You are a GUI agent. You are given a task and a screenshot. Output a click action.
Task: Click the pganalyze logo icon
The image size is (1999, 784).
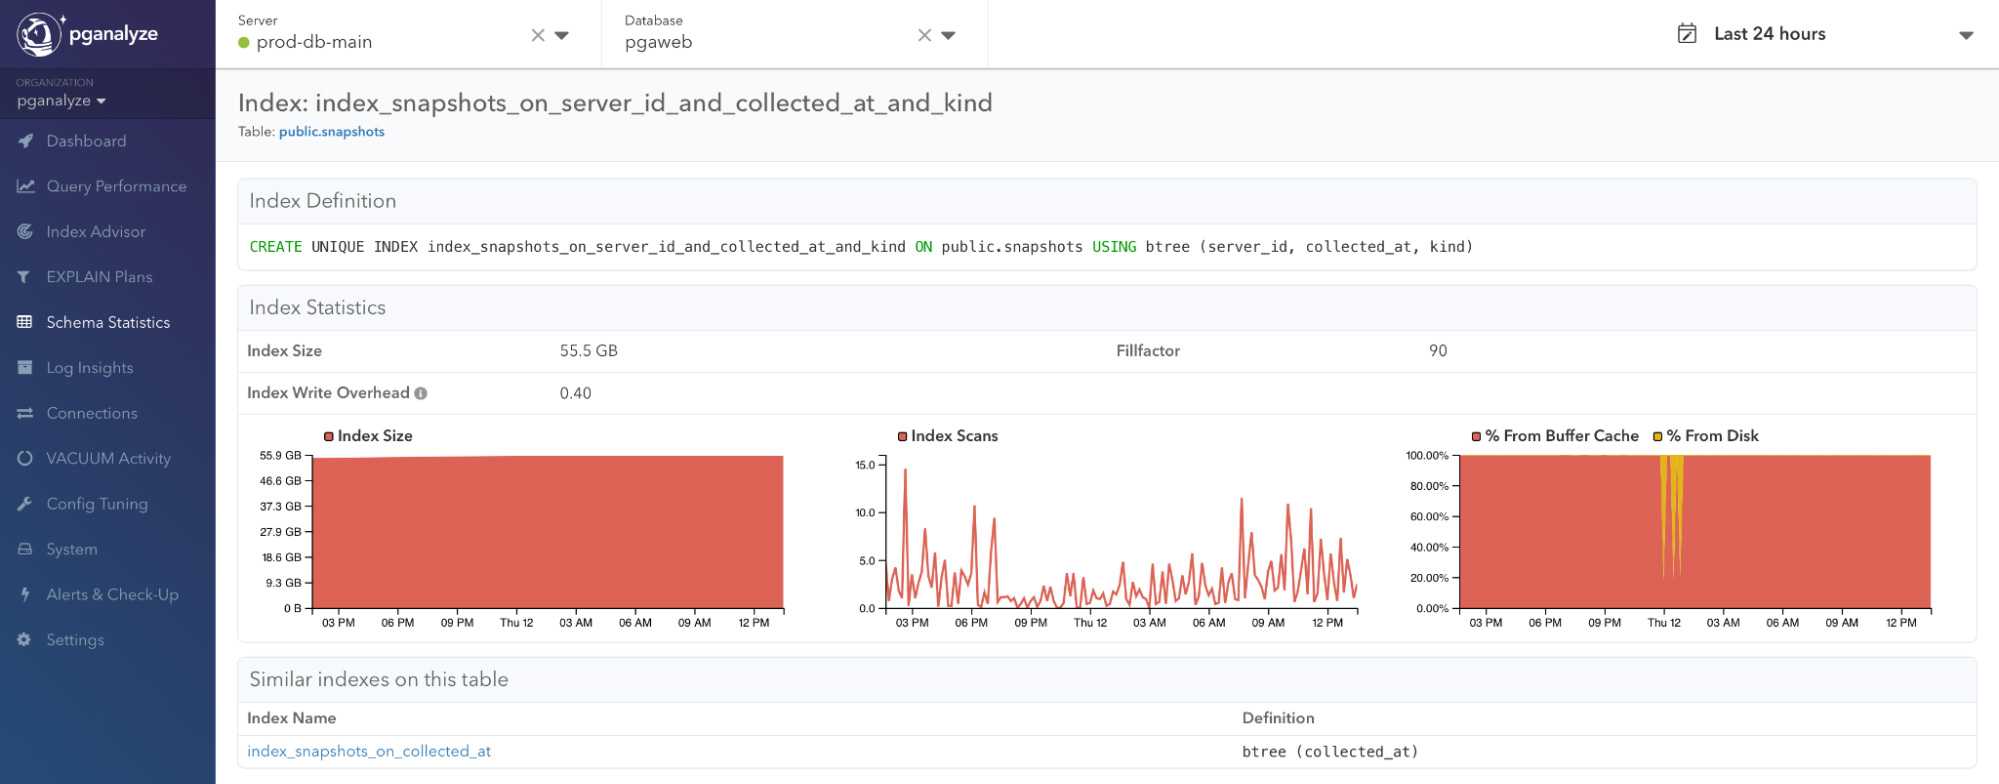point(38,34)
